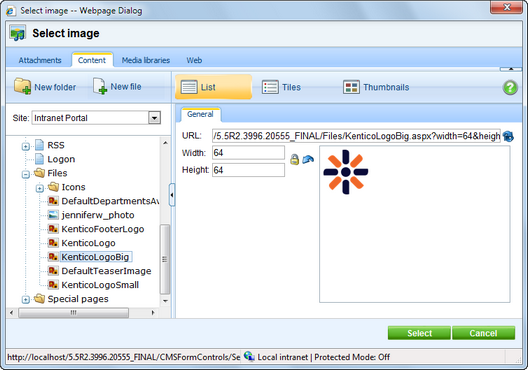Screen dimensions: 528x370
Task: Click the DefaultTeaserImage file icon
Action: 53,271
